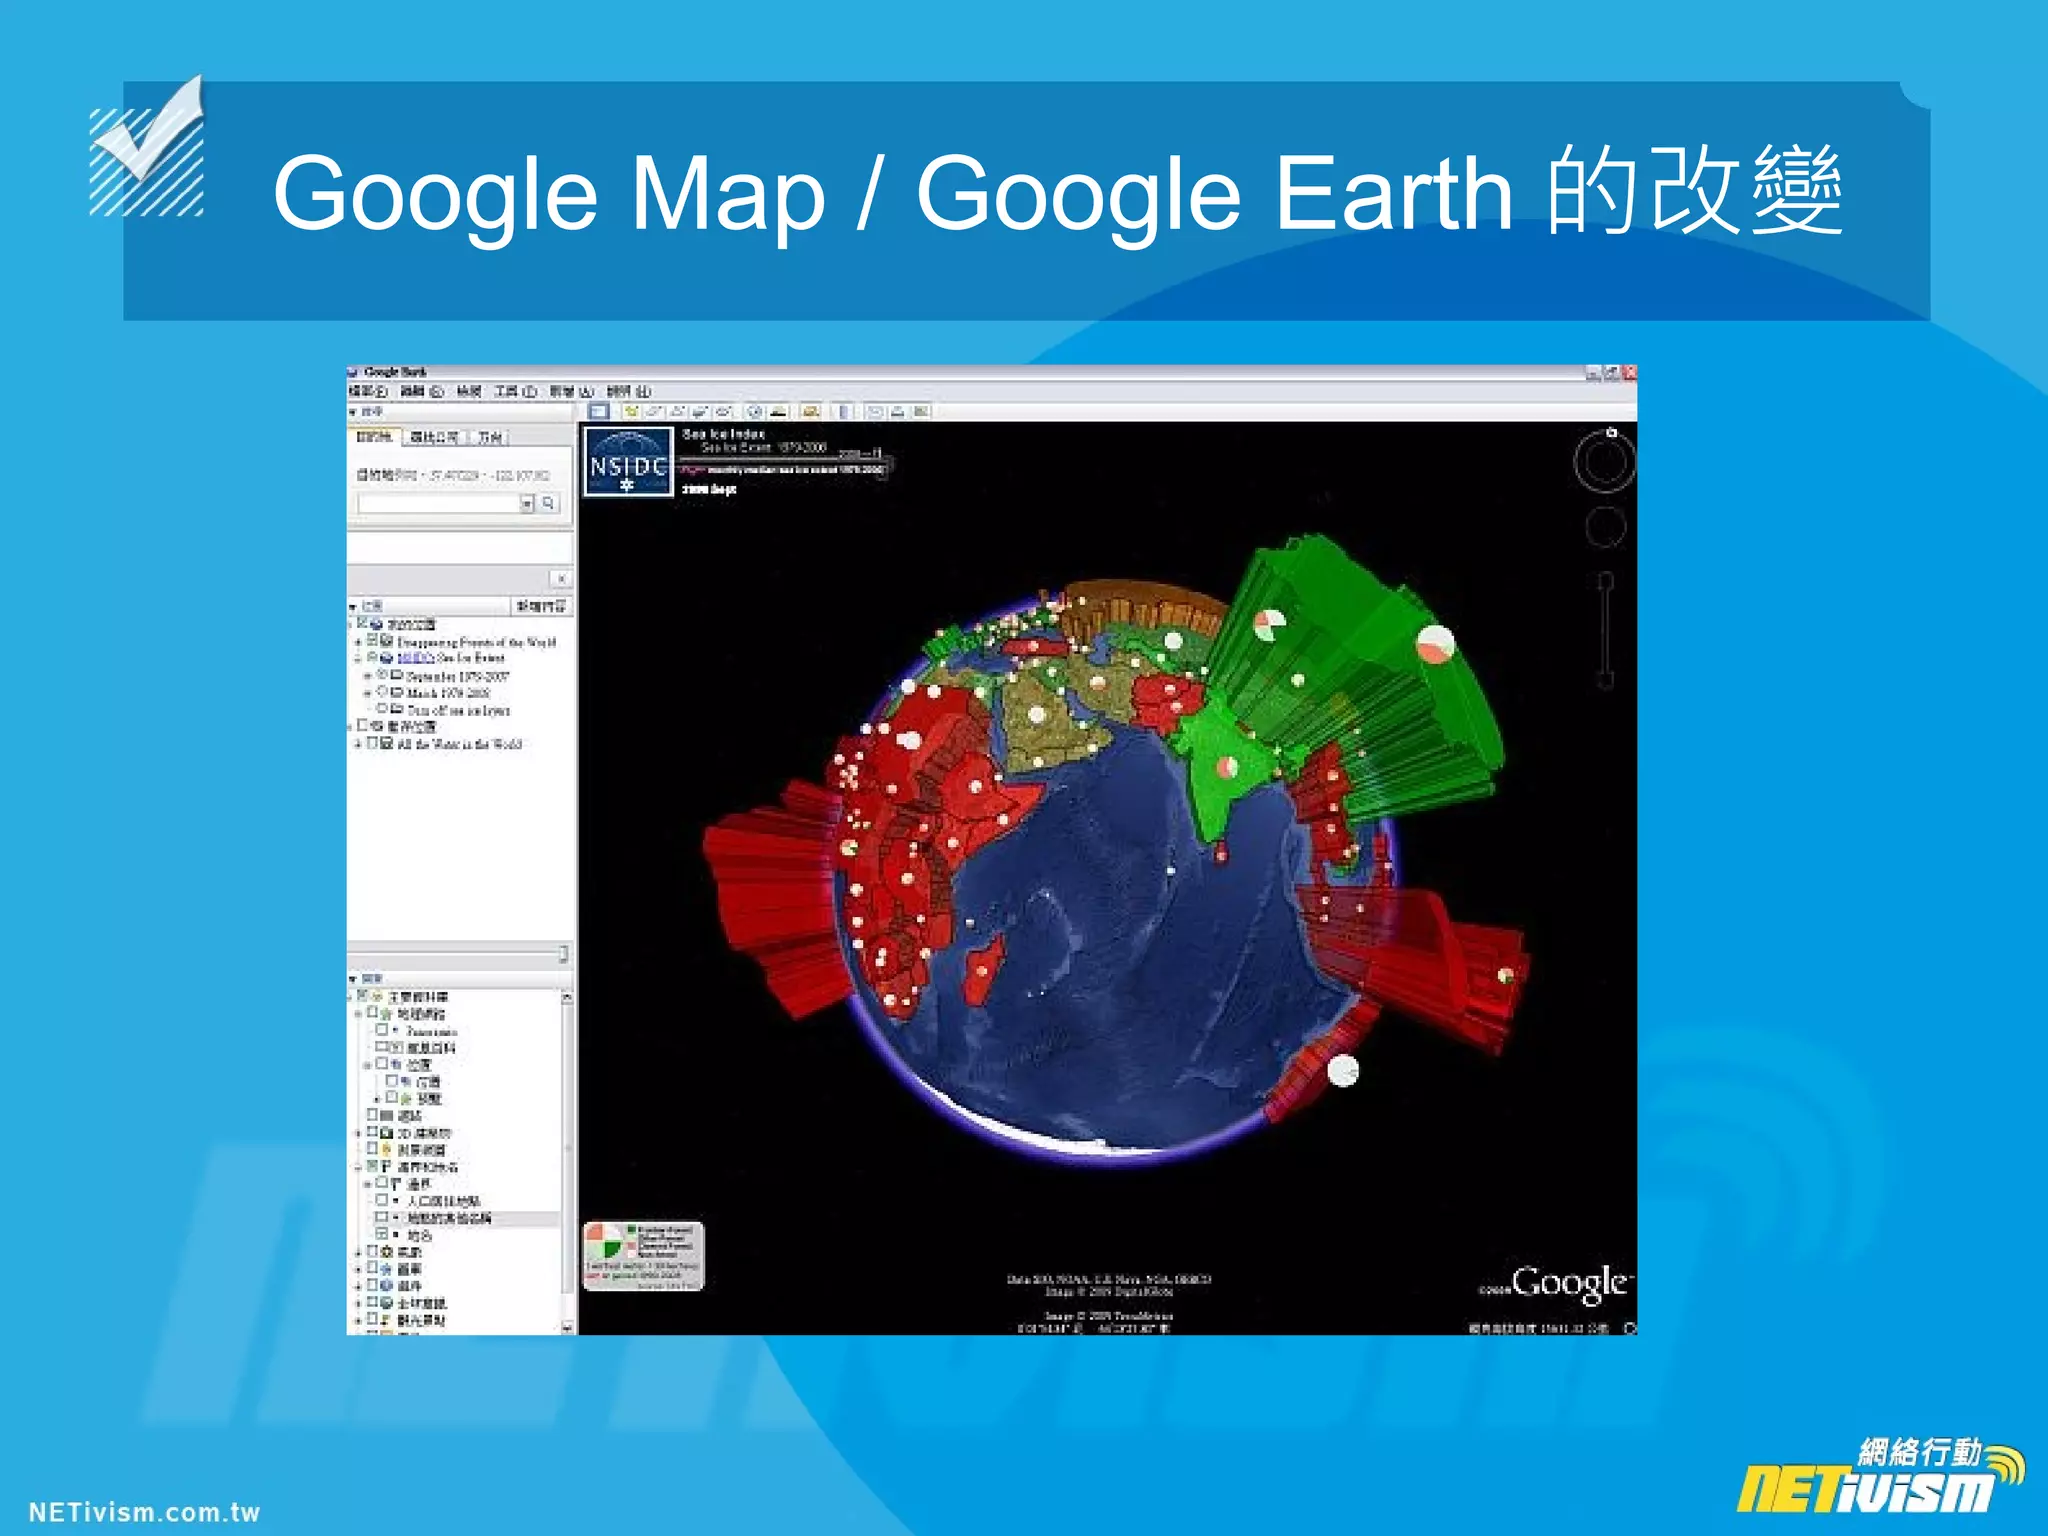Click the Layers panel vertical scrollbar

567,1162
